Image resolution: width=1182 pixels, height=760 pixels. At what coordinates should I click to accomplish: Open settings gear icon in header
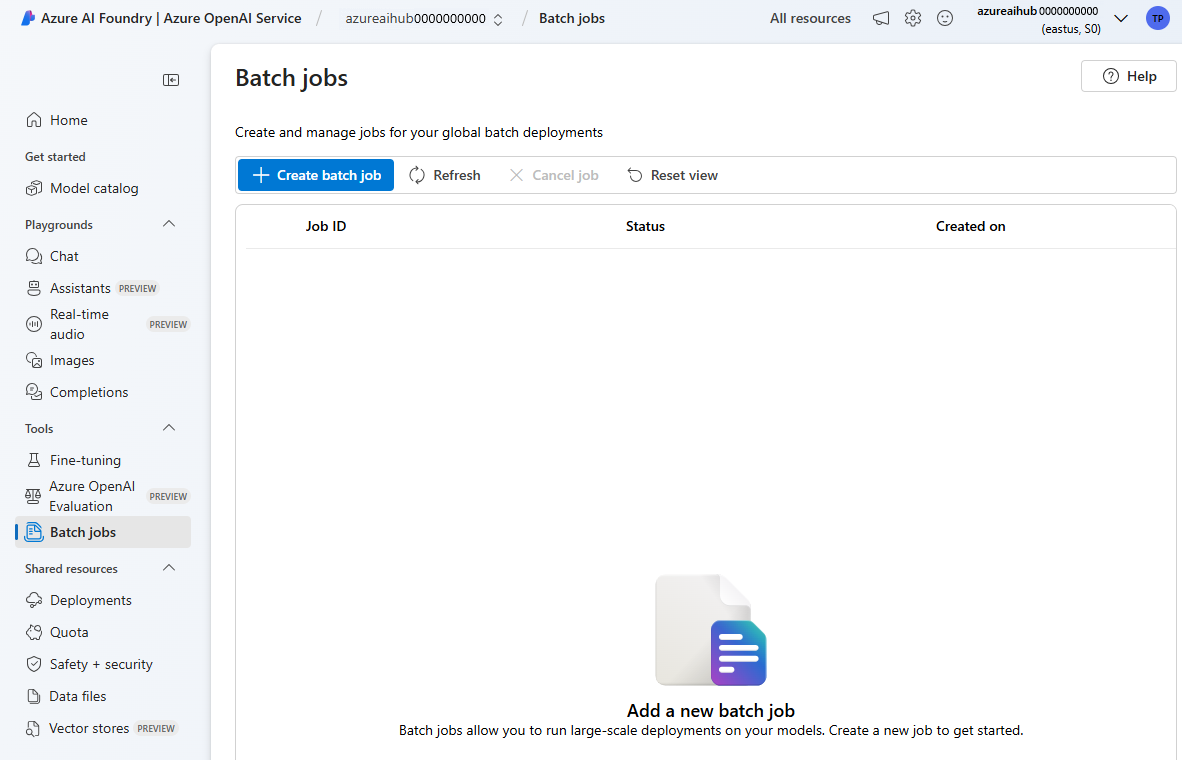coord(913,18)
